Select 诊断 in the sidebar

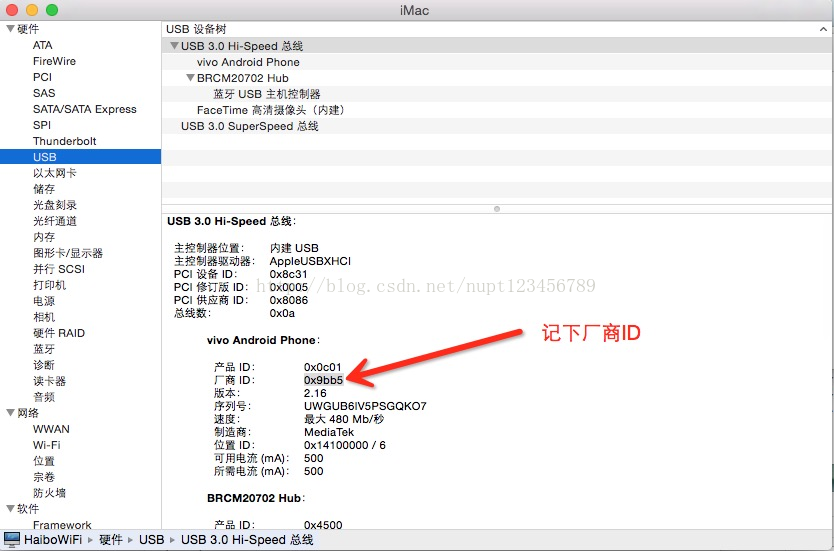(44, 365)
